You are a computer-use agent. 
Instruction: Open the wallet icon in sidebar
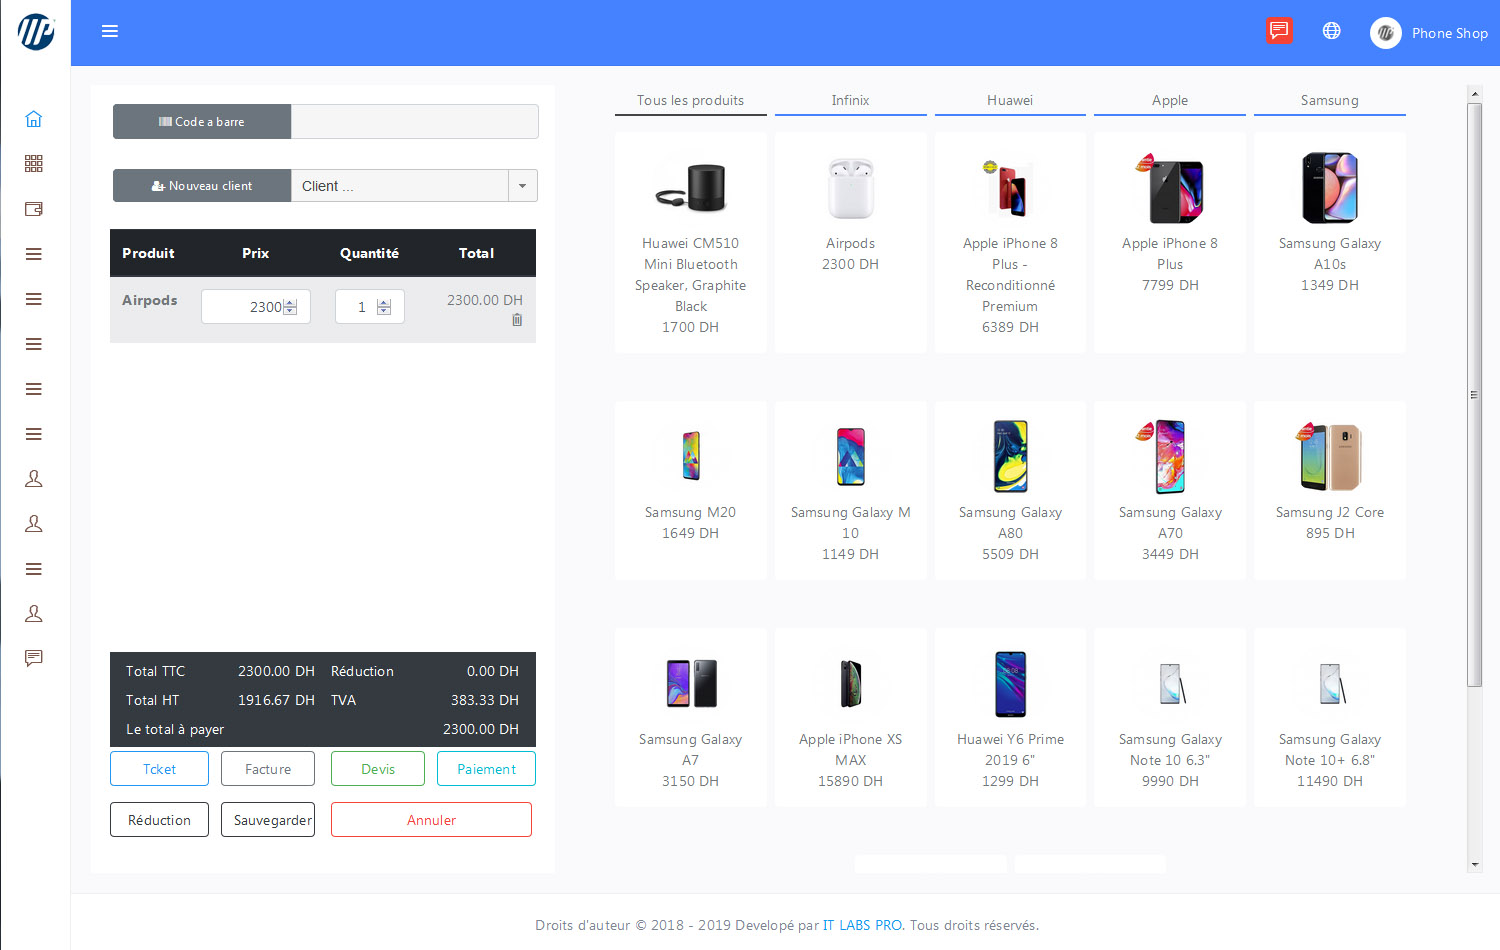33,209
